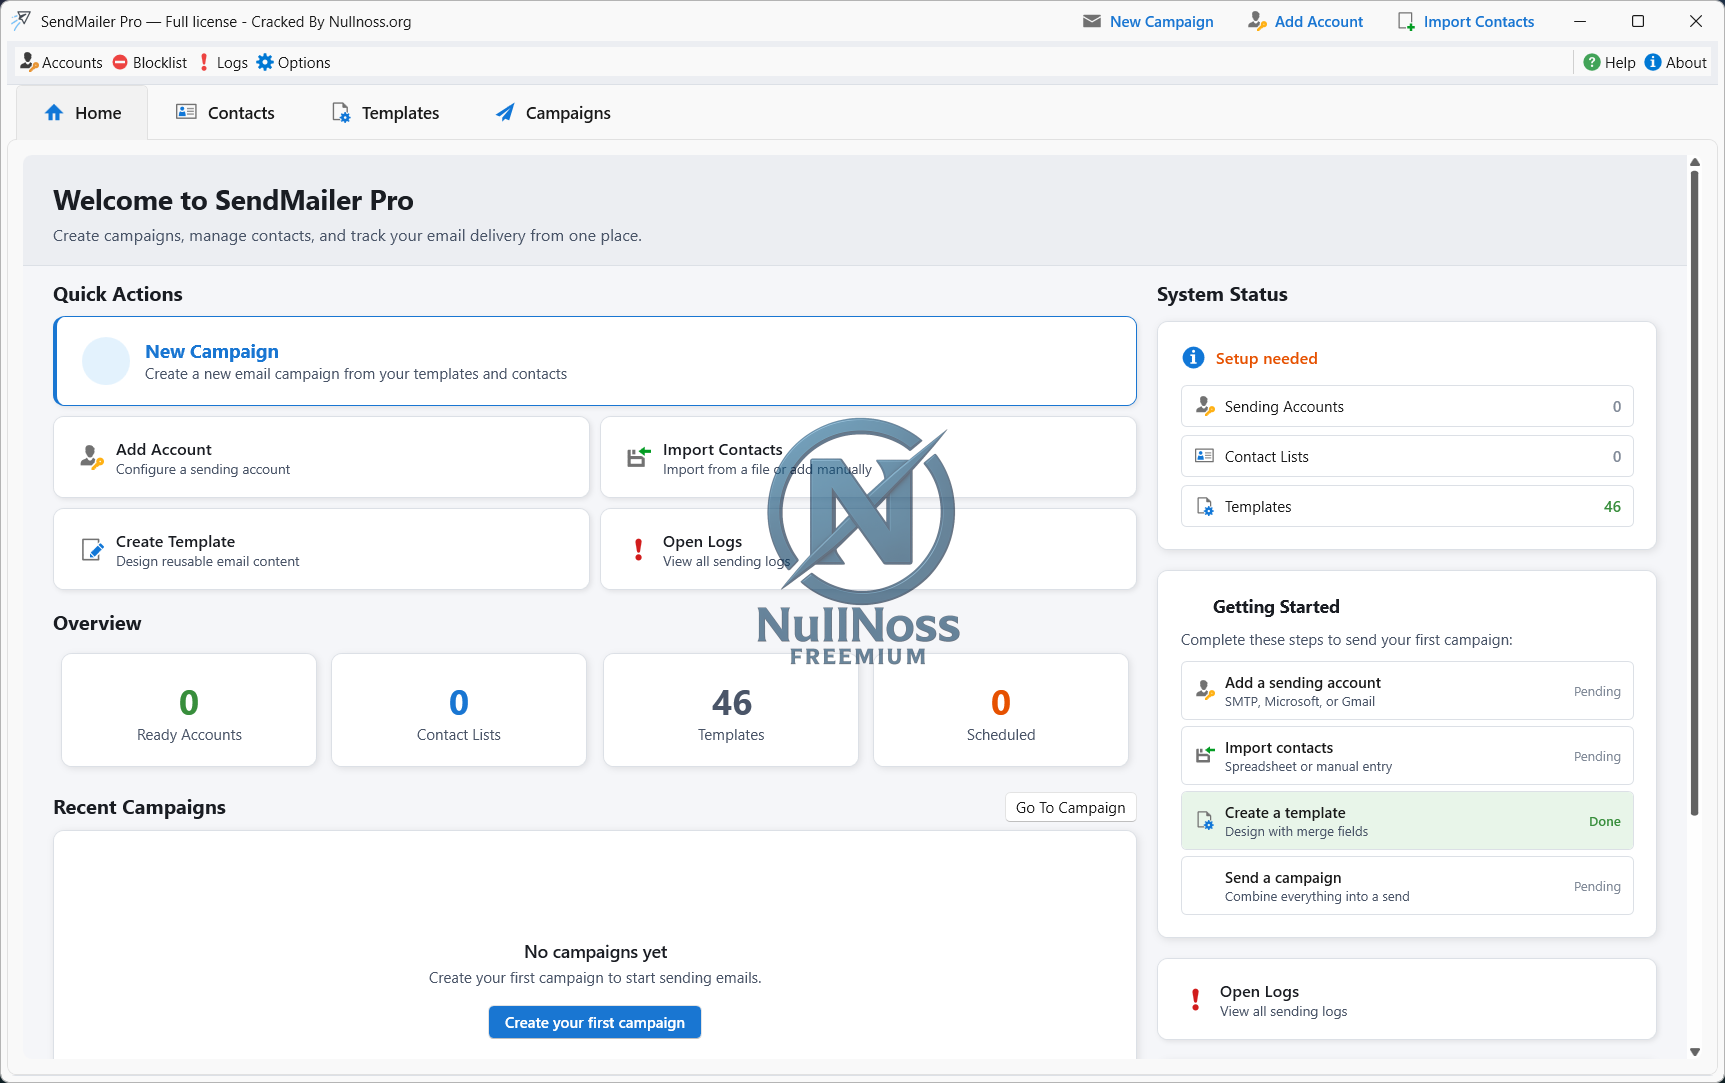Select the Add a sending account step
Screen dimensions: 1725x1083
[1406, 691]
